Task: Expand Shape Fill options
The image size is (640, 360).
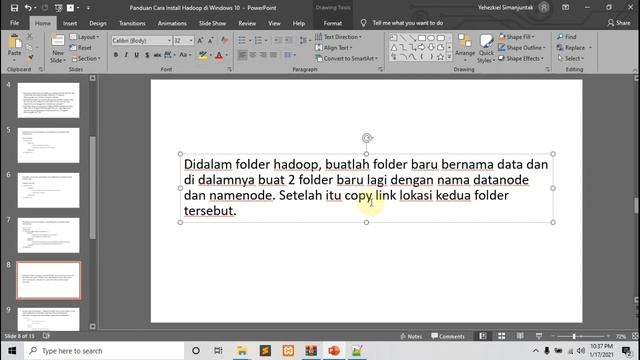Action: coord(516,37)
